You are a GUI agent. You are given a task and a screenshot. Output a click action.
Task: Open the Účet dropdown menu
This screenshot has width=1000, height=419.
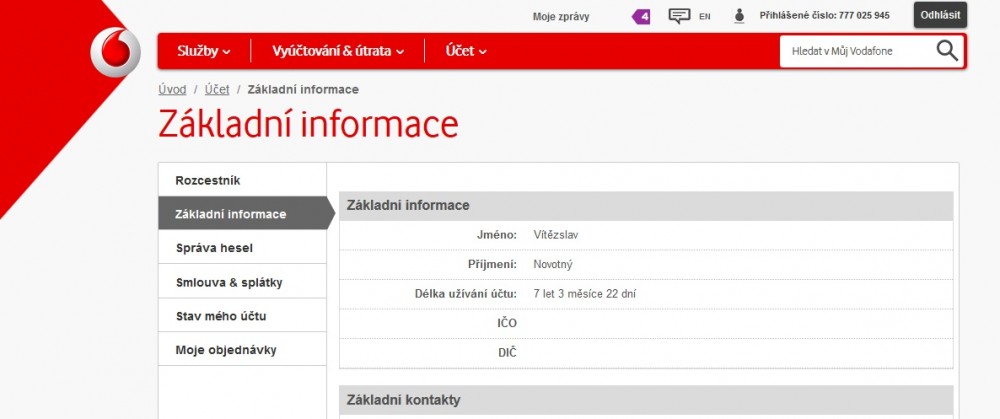pos(466,51)
